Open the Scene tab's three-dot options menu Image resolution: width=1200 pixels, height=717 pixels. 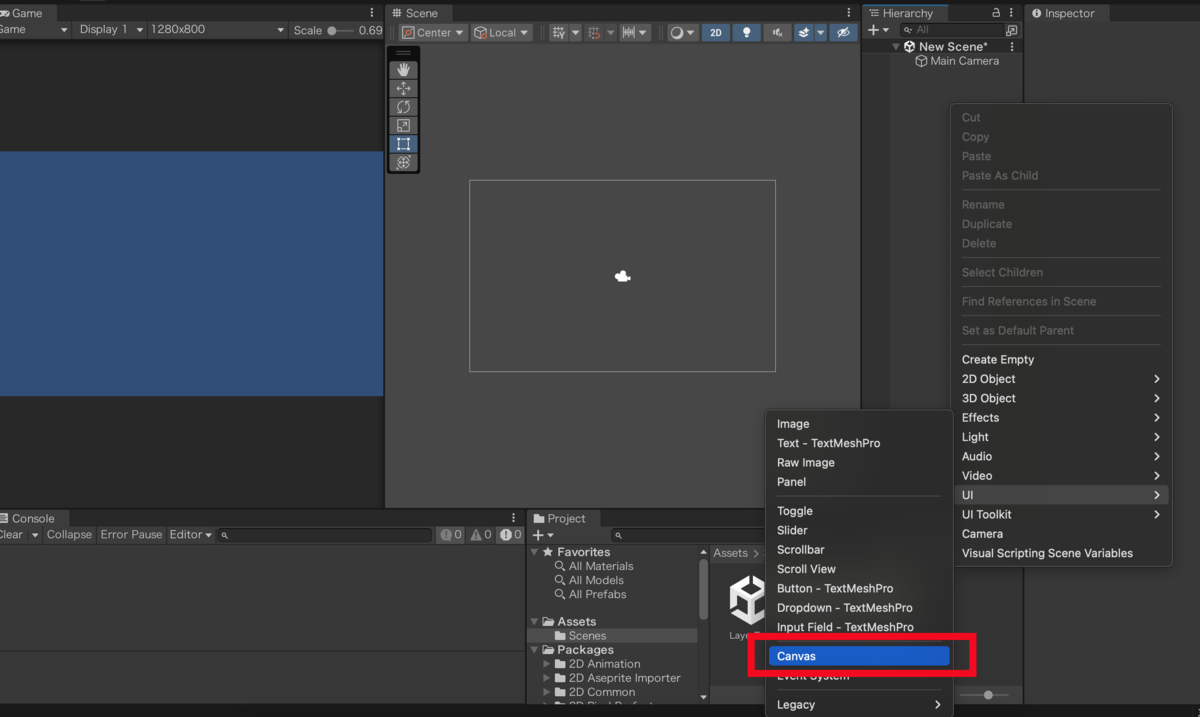click(848, 13)
